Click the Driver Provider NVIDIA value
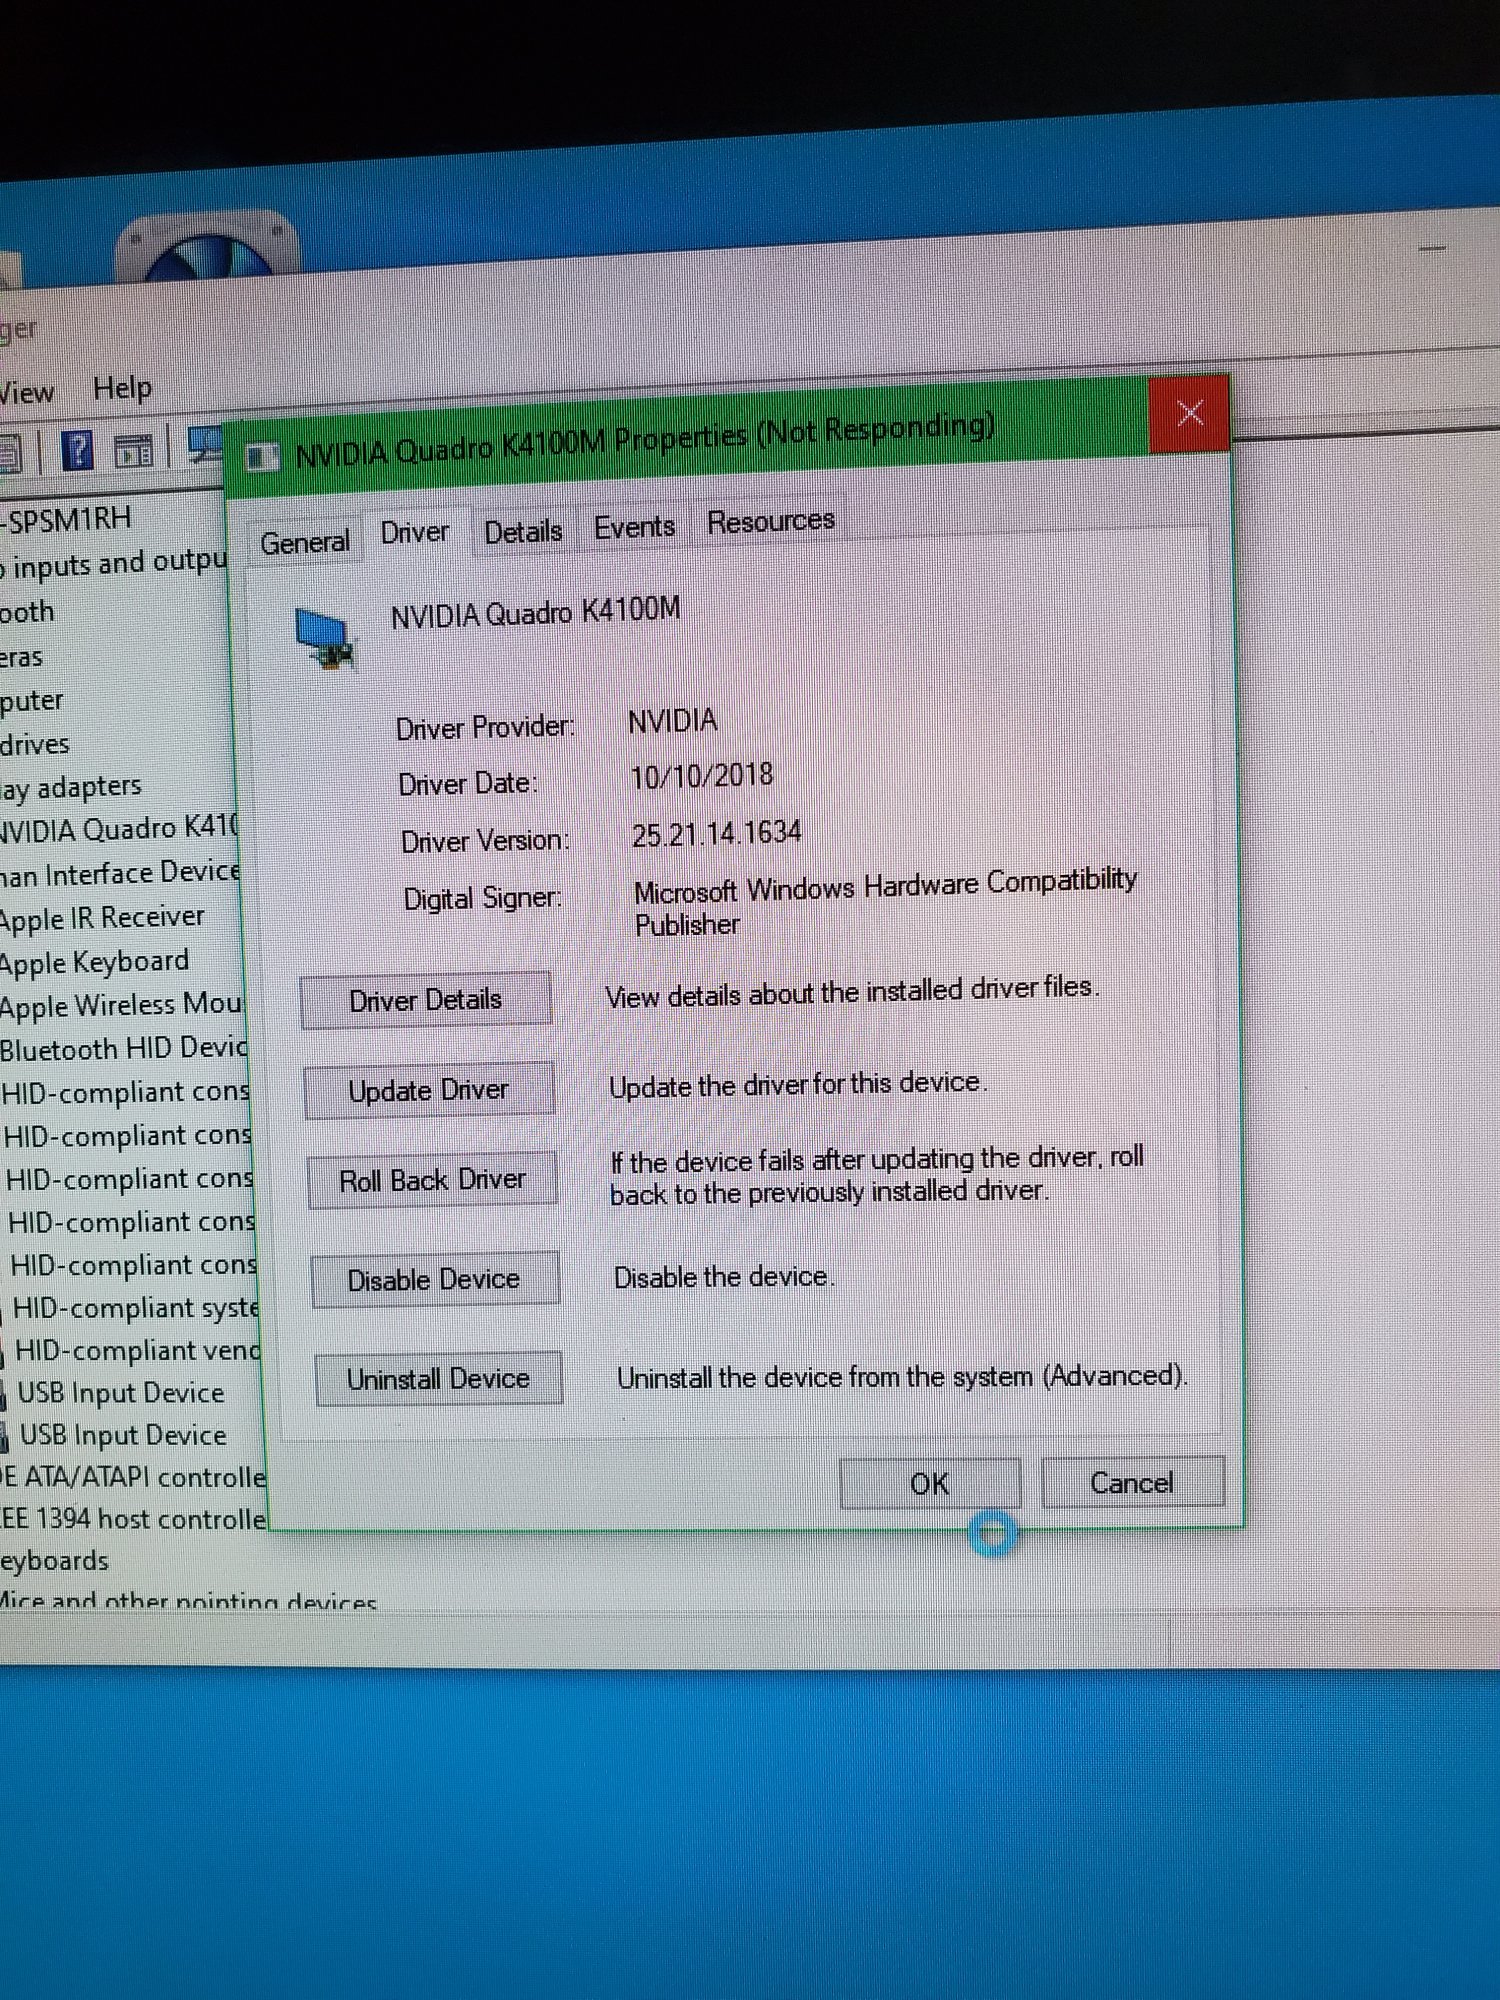 672,721
